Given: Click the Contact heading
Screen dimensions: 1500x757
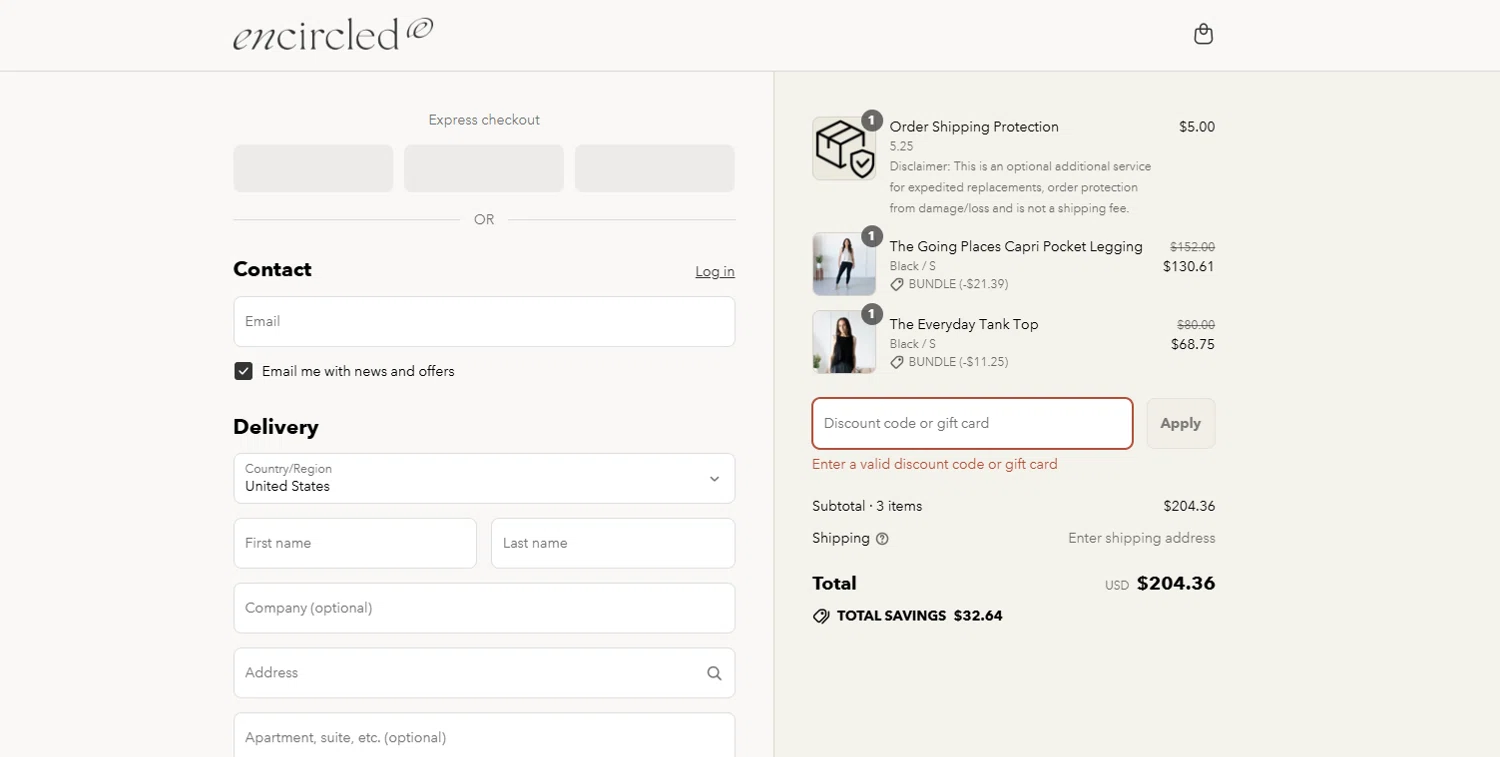Looking at the screenshot, I should (272, 270).
